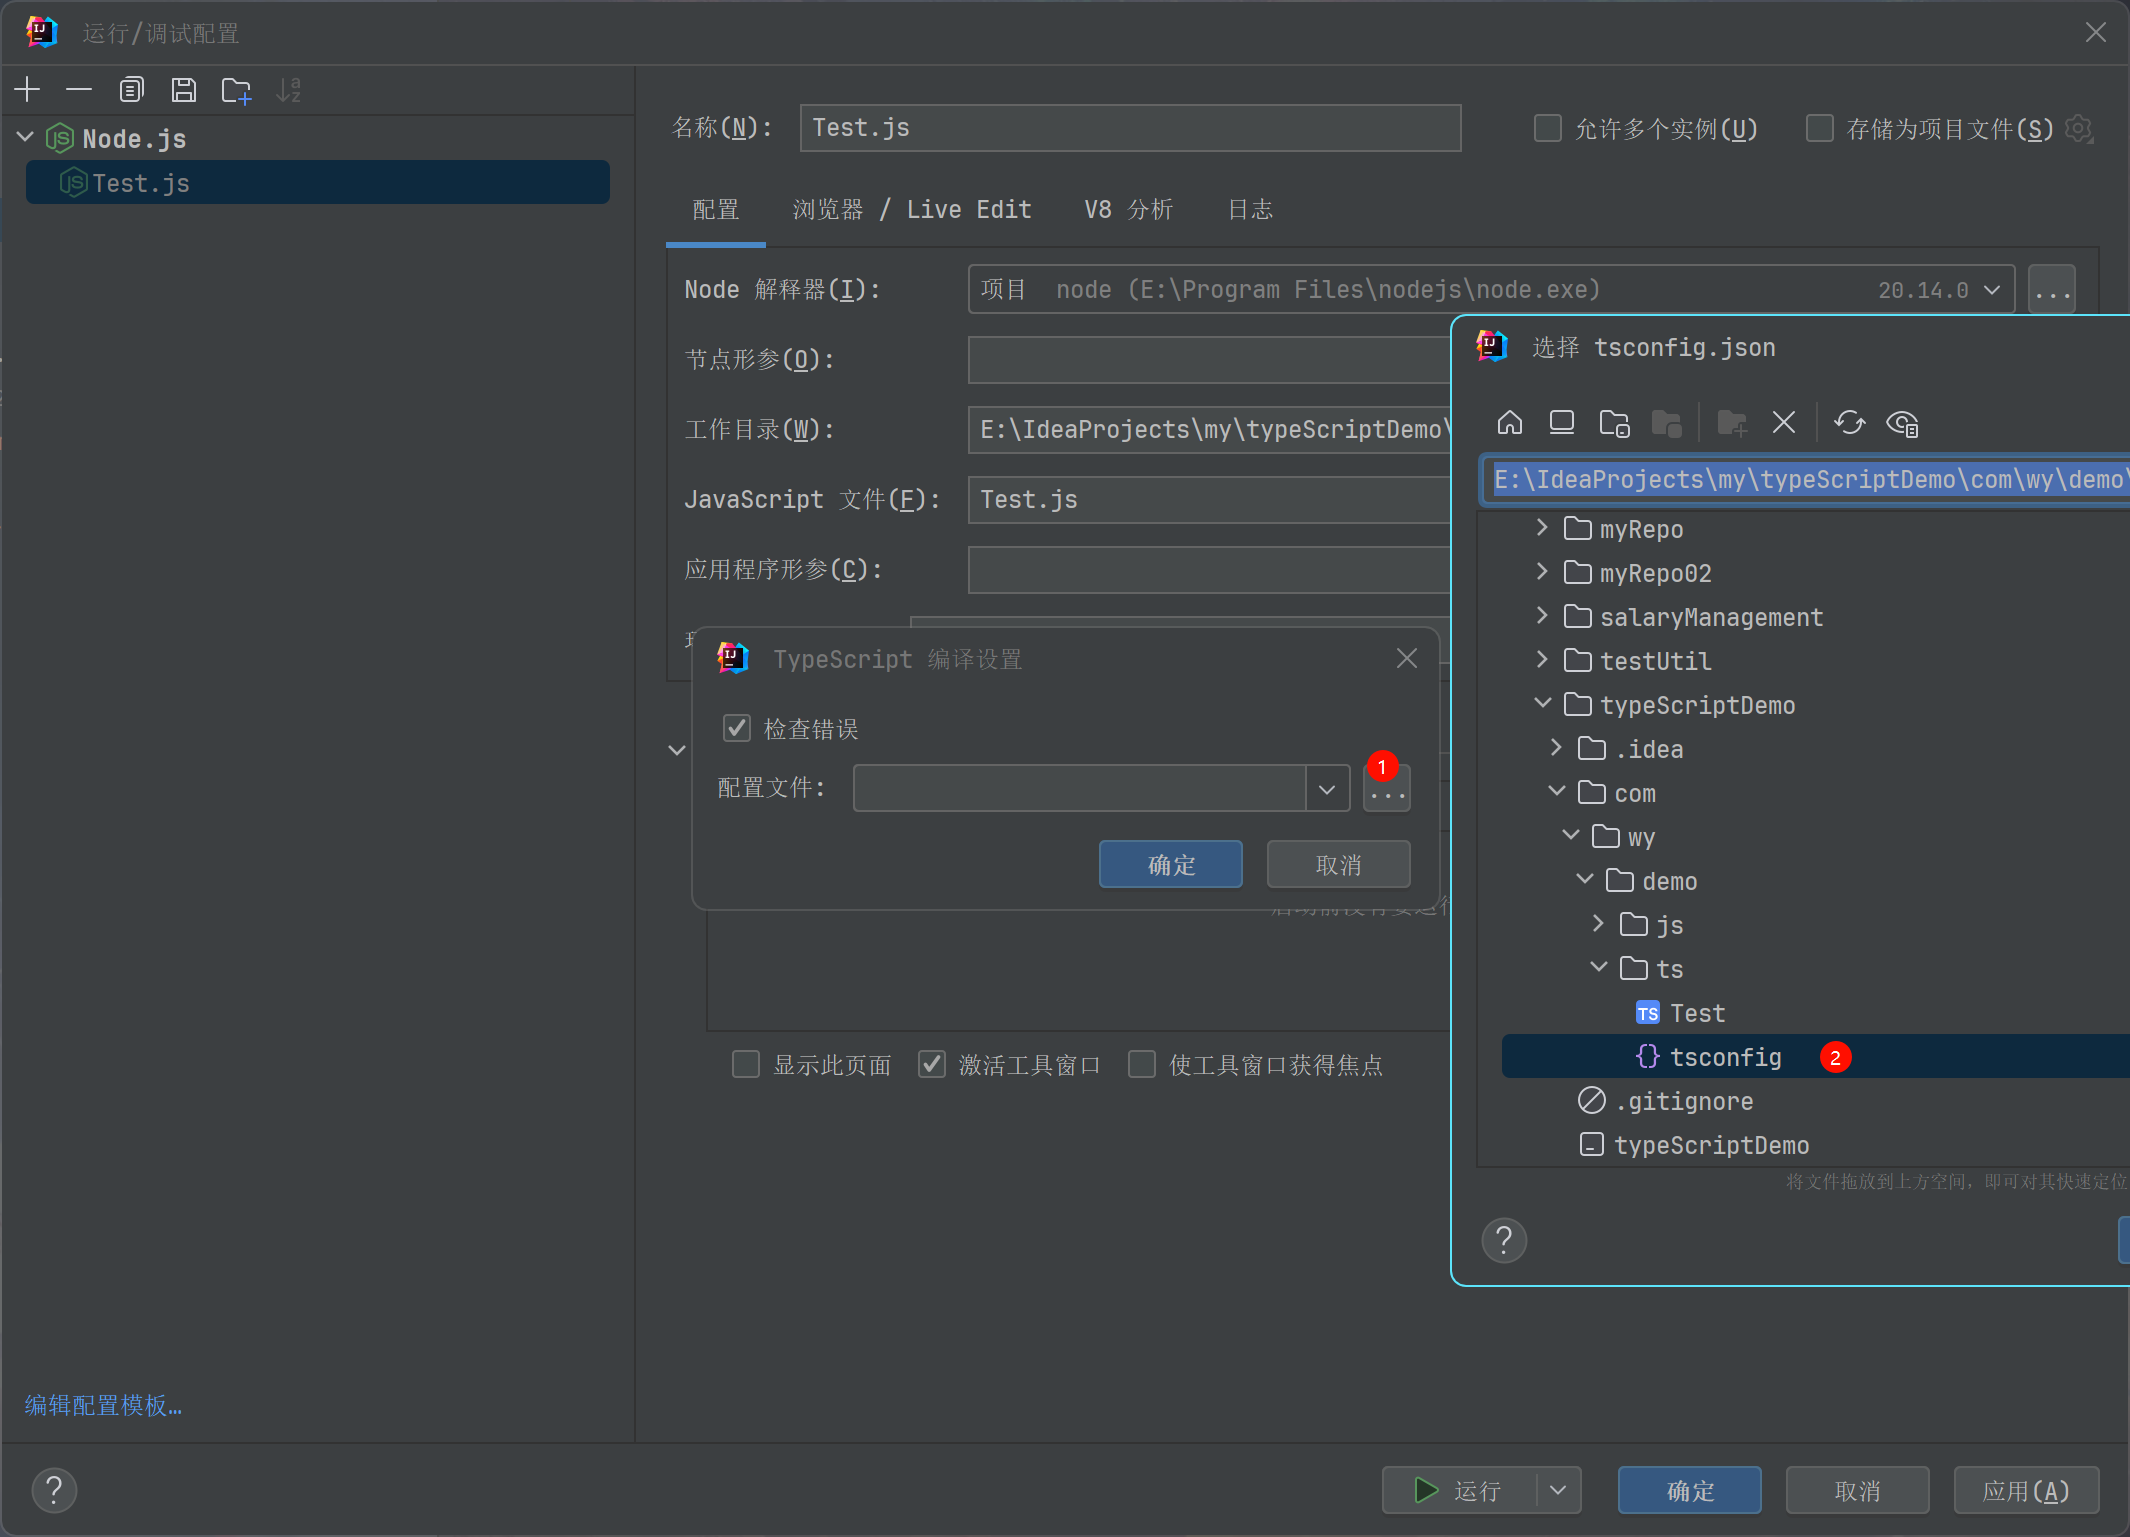This screenshot has width=2130, height=1537.
Task: Expand the js folder
Action: 1598,924
